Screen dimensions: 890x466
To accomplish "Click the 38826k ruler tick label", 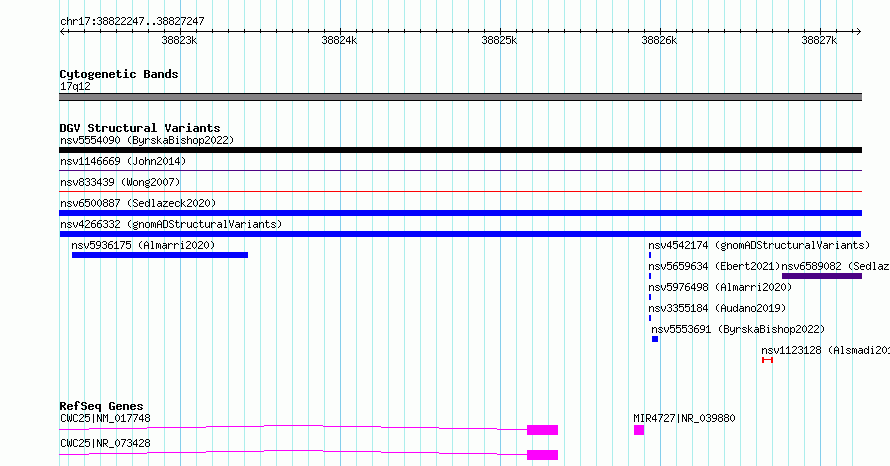I will [x=660, y=40].
